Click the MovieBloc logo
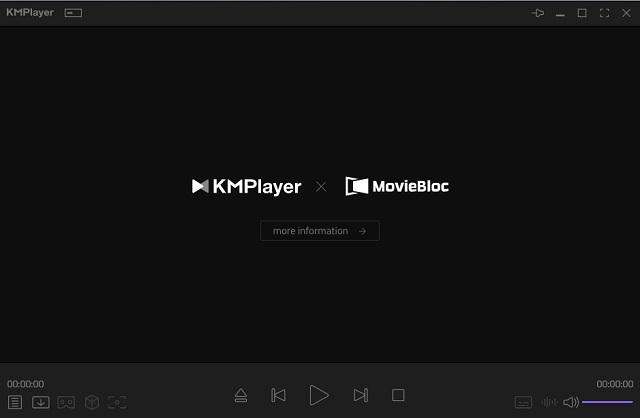640x418 pixels. click(397, 186)
